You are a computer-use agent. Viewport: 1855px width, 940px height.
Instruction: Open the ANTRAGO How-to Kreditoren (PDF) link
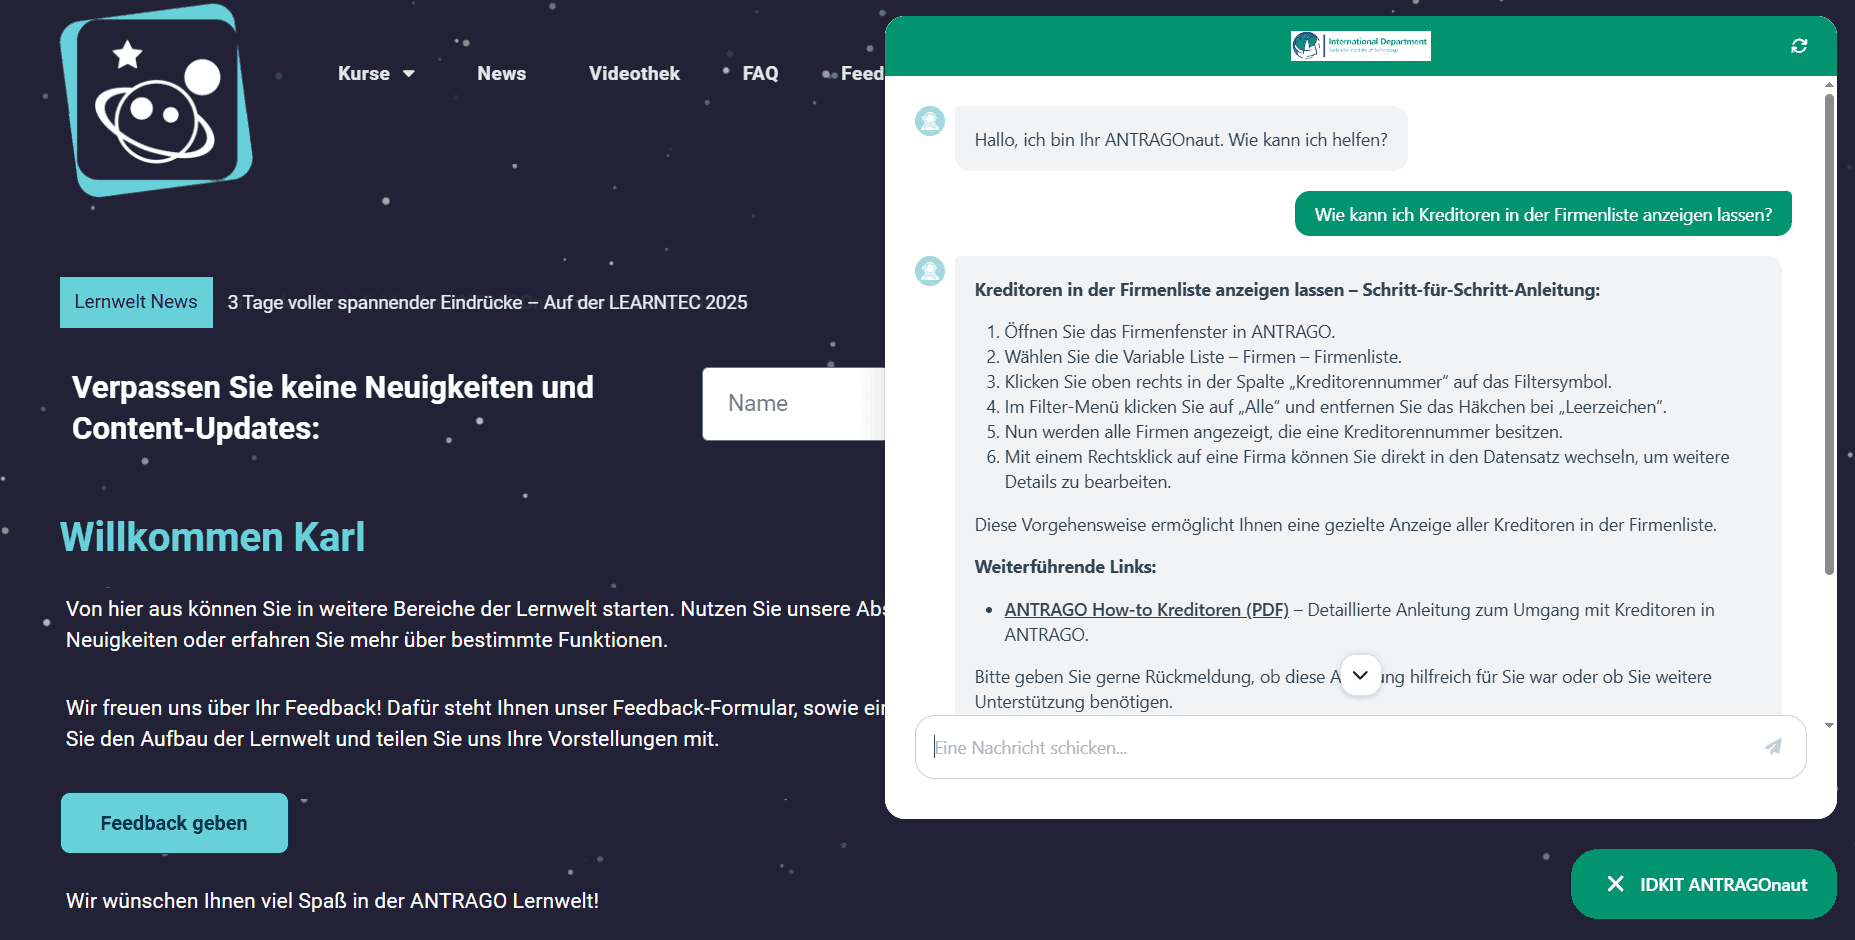coord(1146,610)
